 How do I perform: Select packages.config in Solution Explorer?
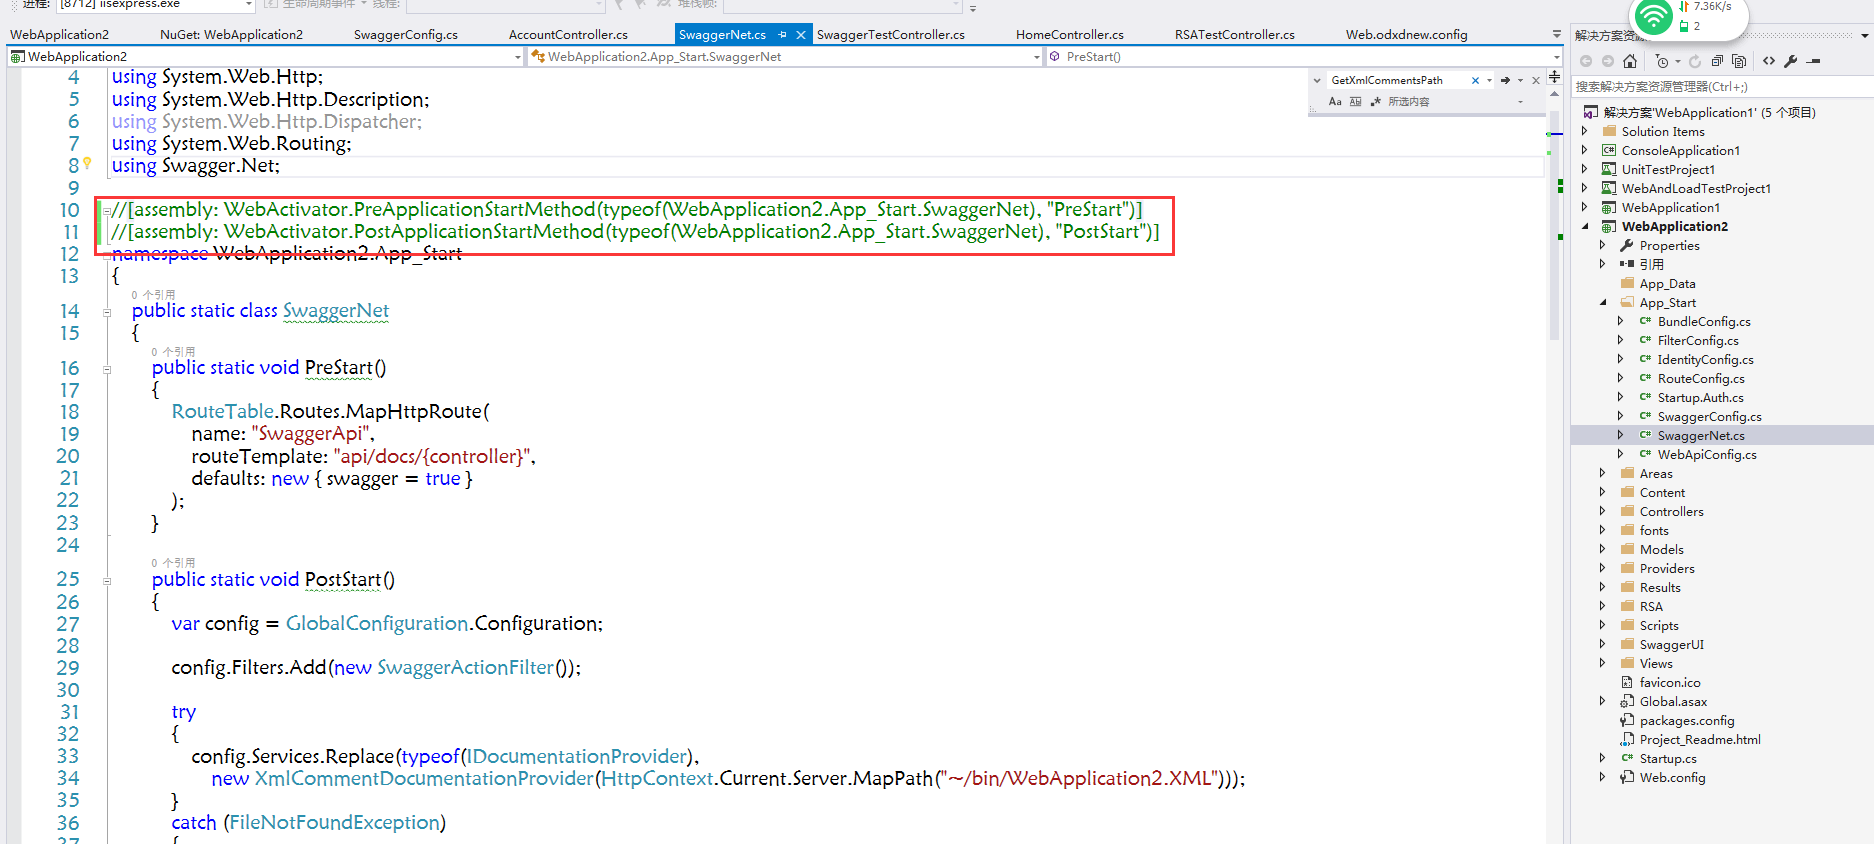[1686, 721]
